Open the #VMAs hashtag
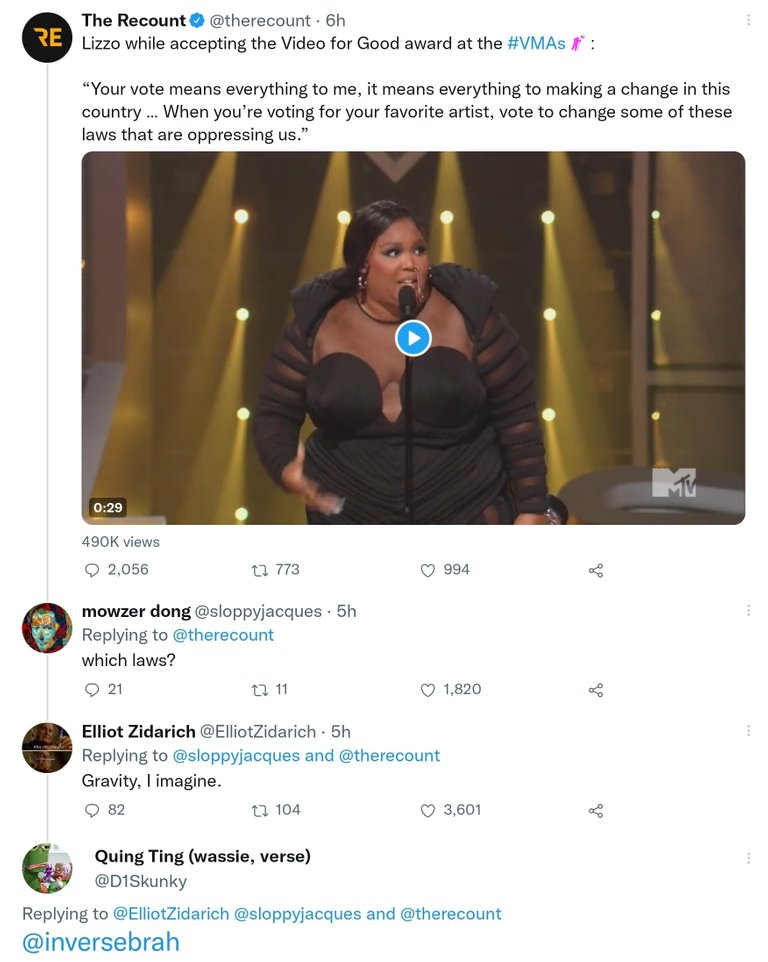Image resolution: width=768 pixels, height=962 pixels. point(536,44)
